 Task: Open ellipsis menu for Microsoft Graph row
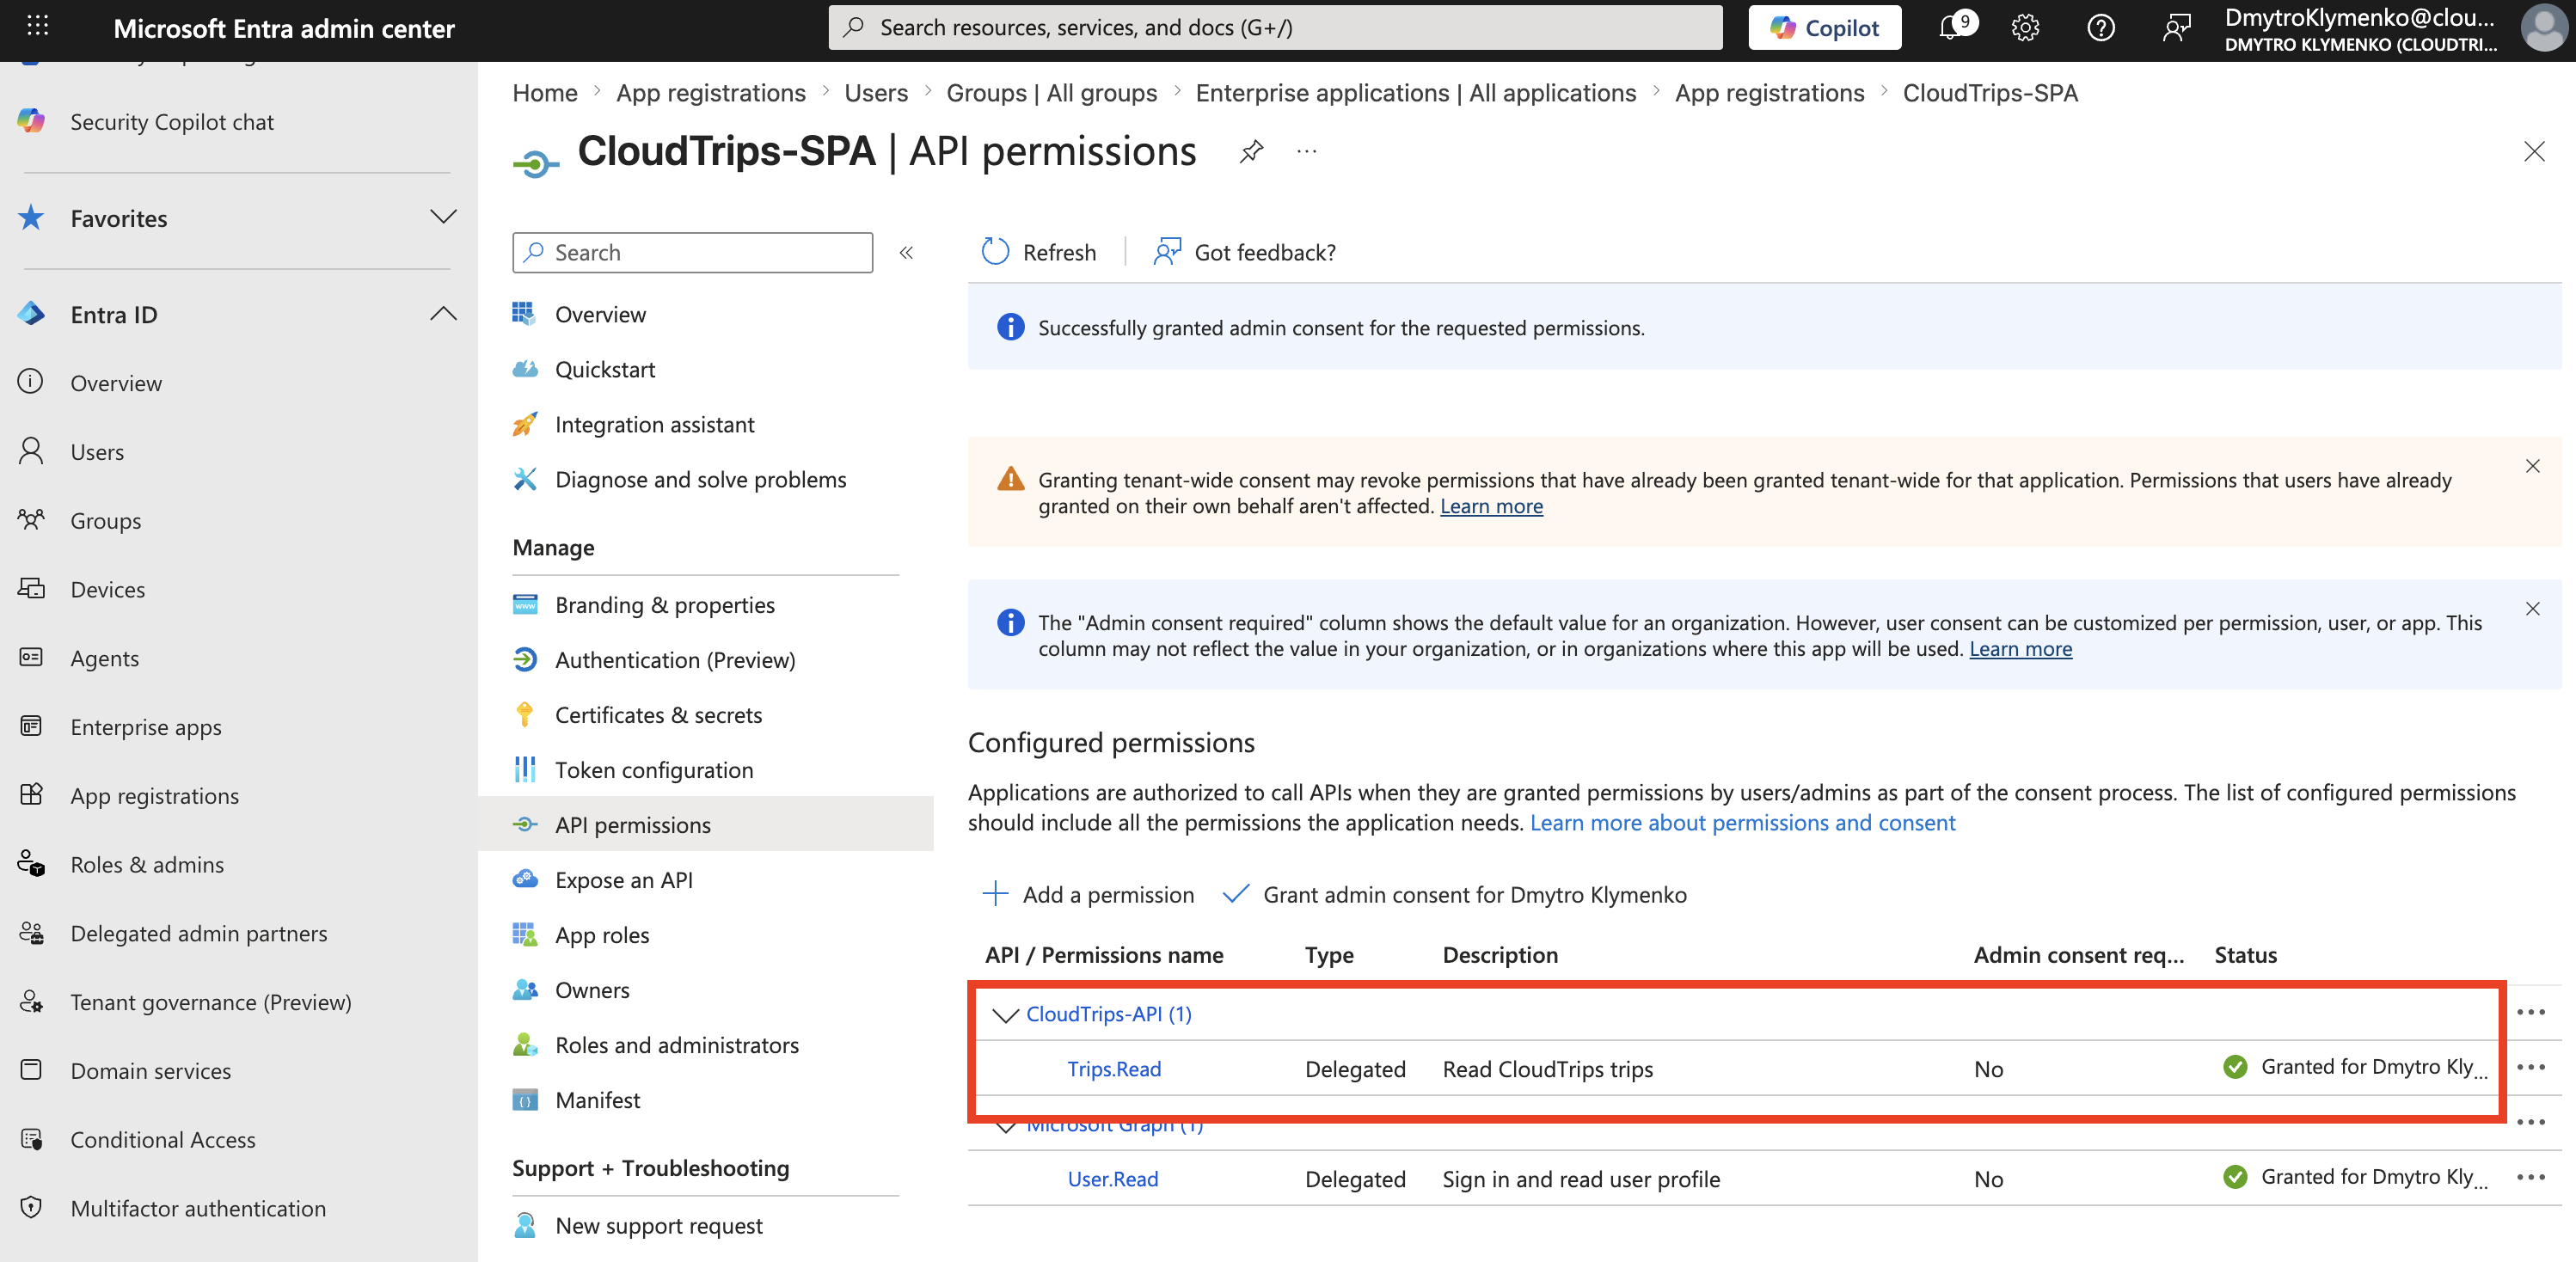tap(2531, 1123)
